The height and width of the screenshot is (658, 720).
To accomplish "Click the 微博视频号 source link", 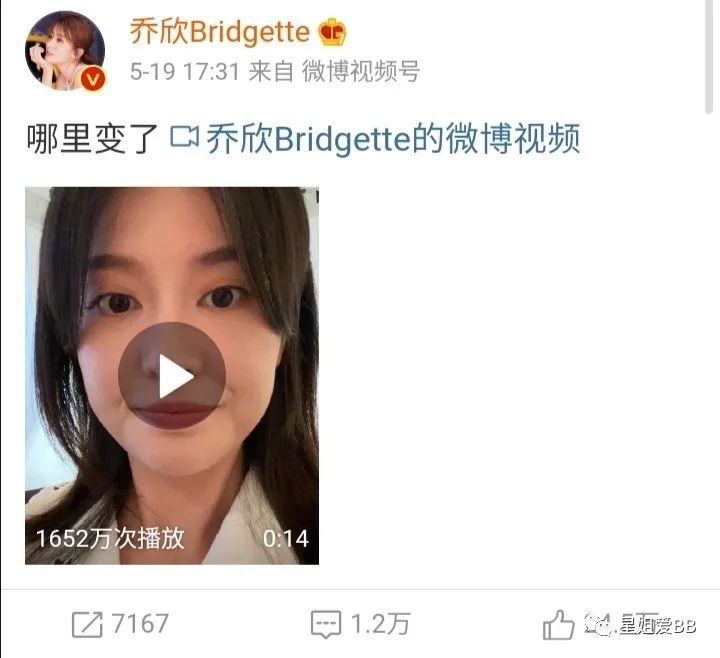I will [361, 72].
